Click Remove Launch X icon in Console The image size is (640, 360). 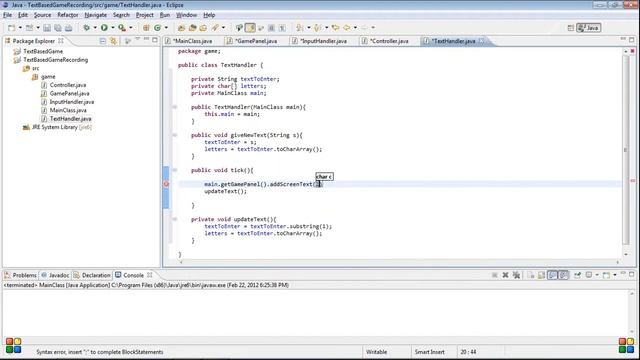click(x=505, y=275)
